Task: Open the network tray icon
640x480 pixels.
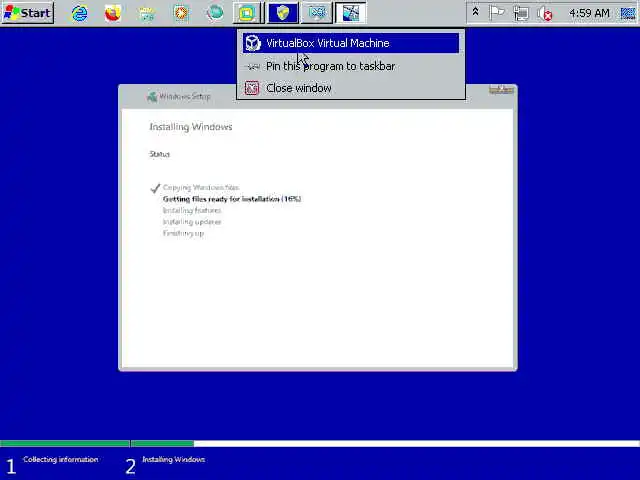Action: coord(521,14)
